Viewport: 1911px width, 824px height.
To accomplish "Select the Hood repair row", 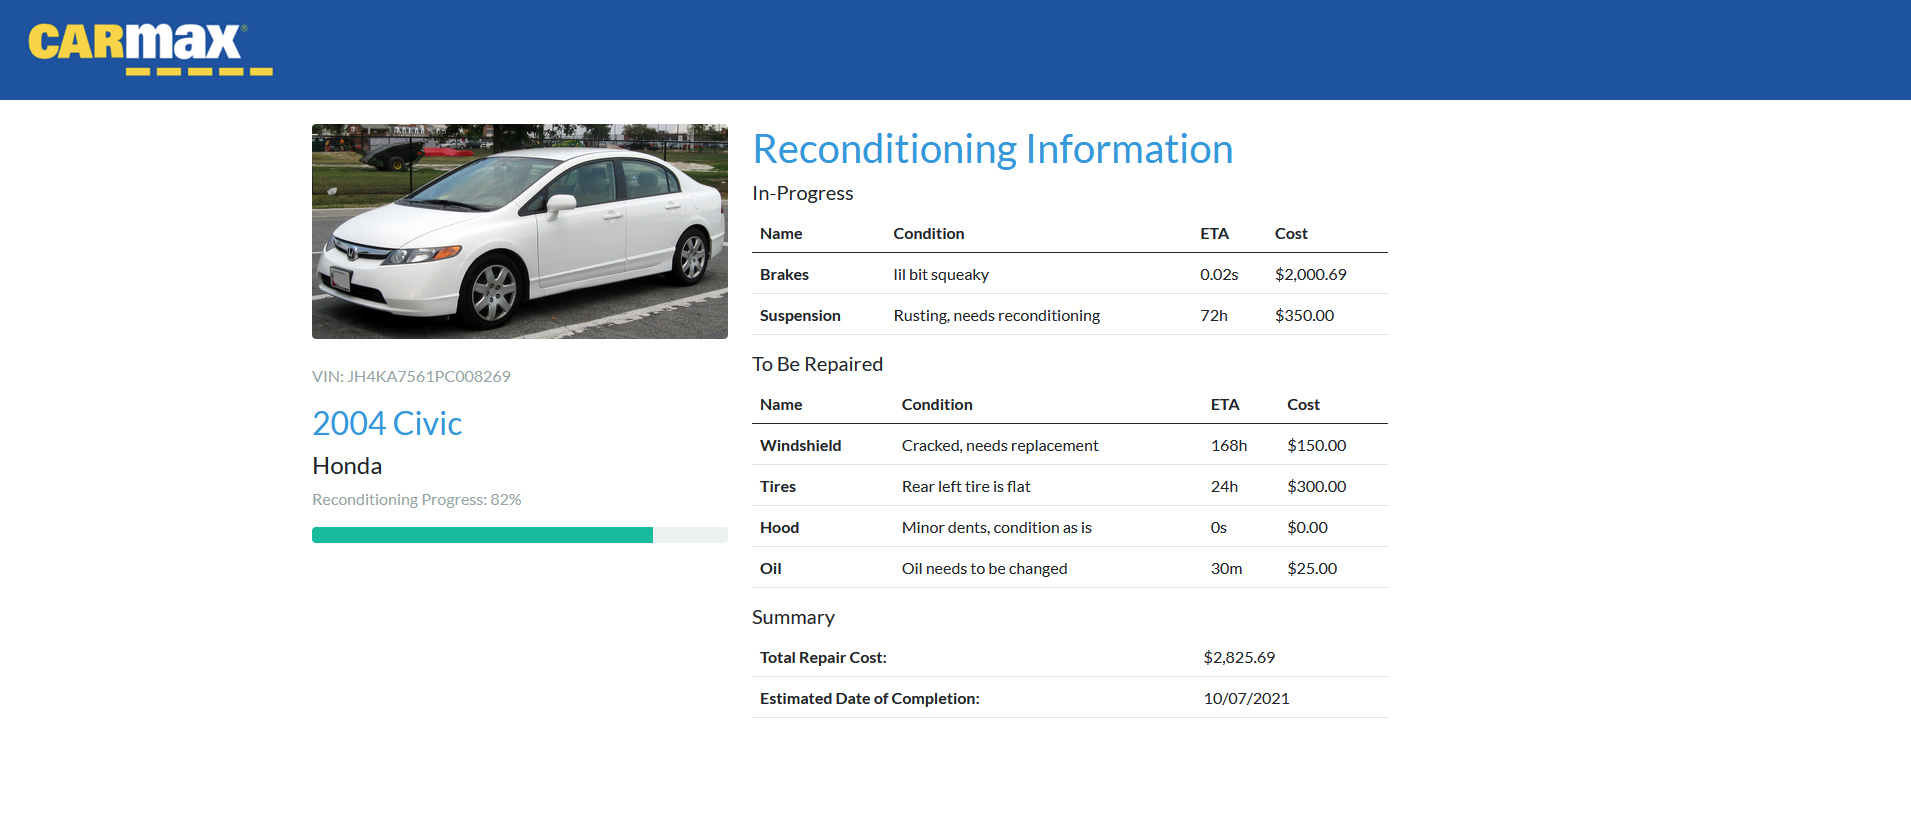I will click(x=1070, y=527).
